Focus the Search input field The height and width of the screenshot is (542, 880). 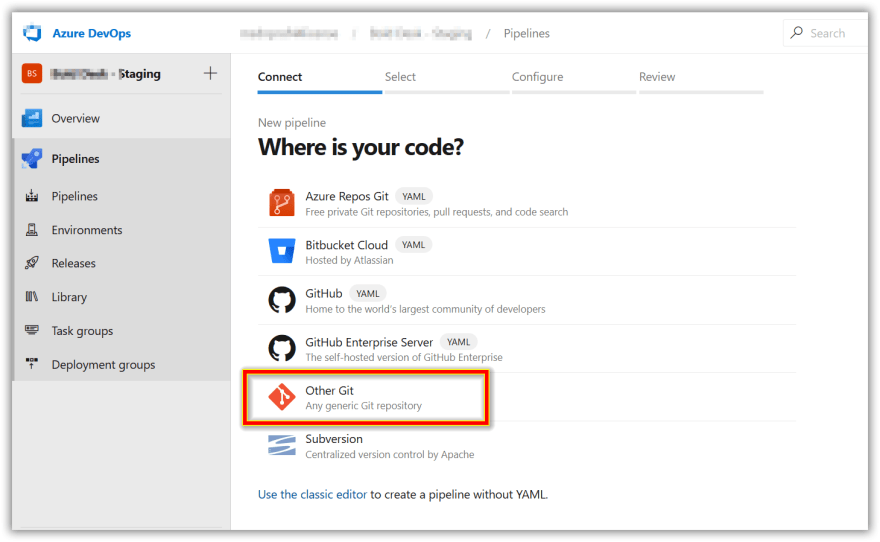[826, 33]
